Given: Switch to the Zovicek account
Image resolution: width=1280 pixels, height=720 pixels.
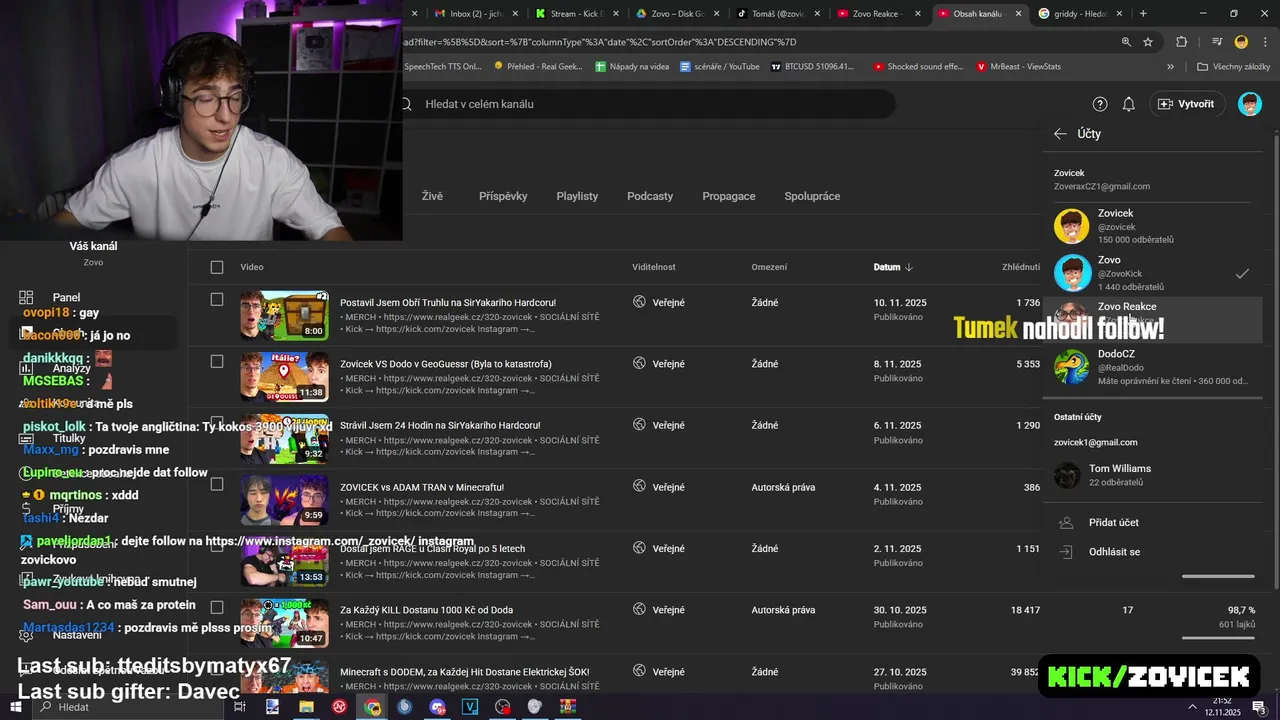Looking at the screenshot, I should coord(1152,226).
